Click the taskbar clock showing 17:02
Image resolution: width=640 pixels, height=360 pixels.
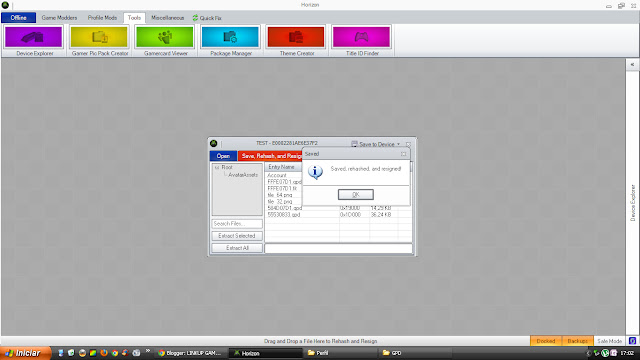(x=627, y=353)
